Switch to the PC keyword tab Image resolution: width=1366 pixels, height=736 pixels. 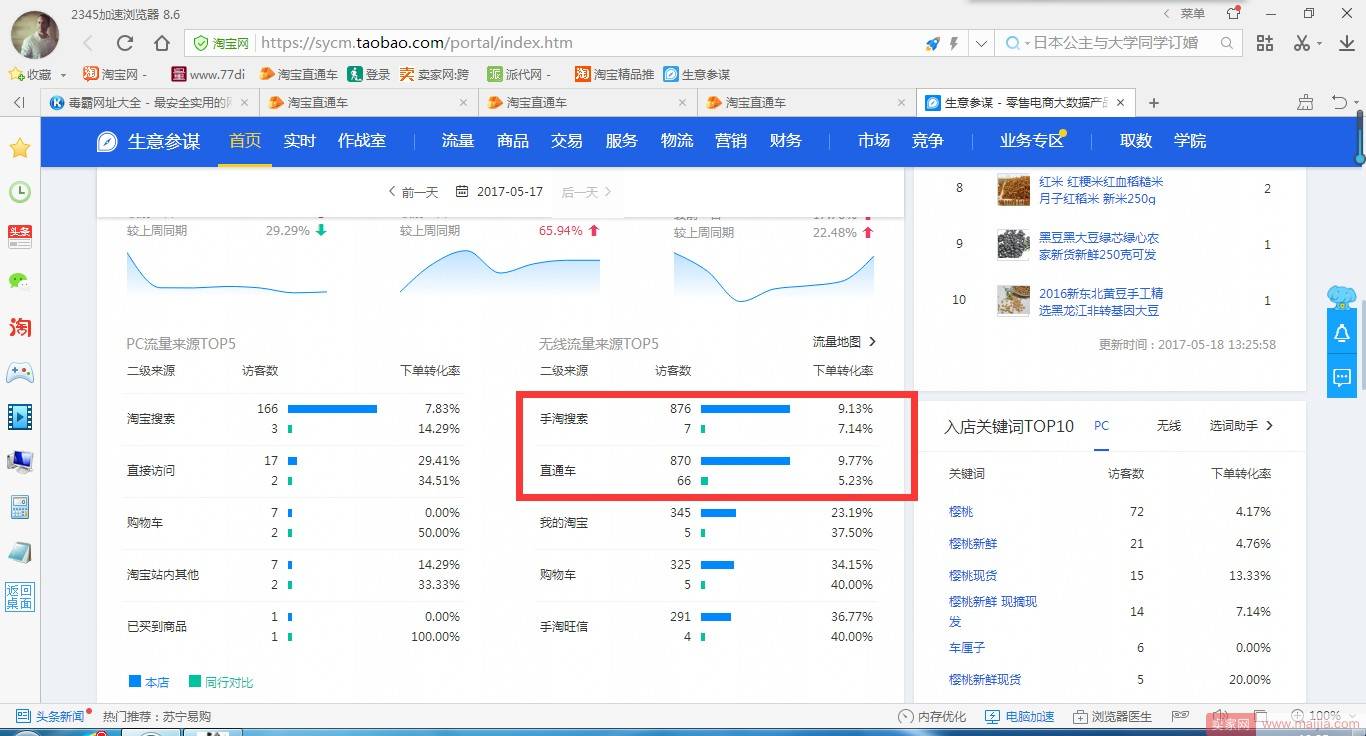(1101, 426)
